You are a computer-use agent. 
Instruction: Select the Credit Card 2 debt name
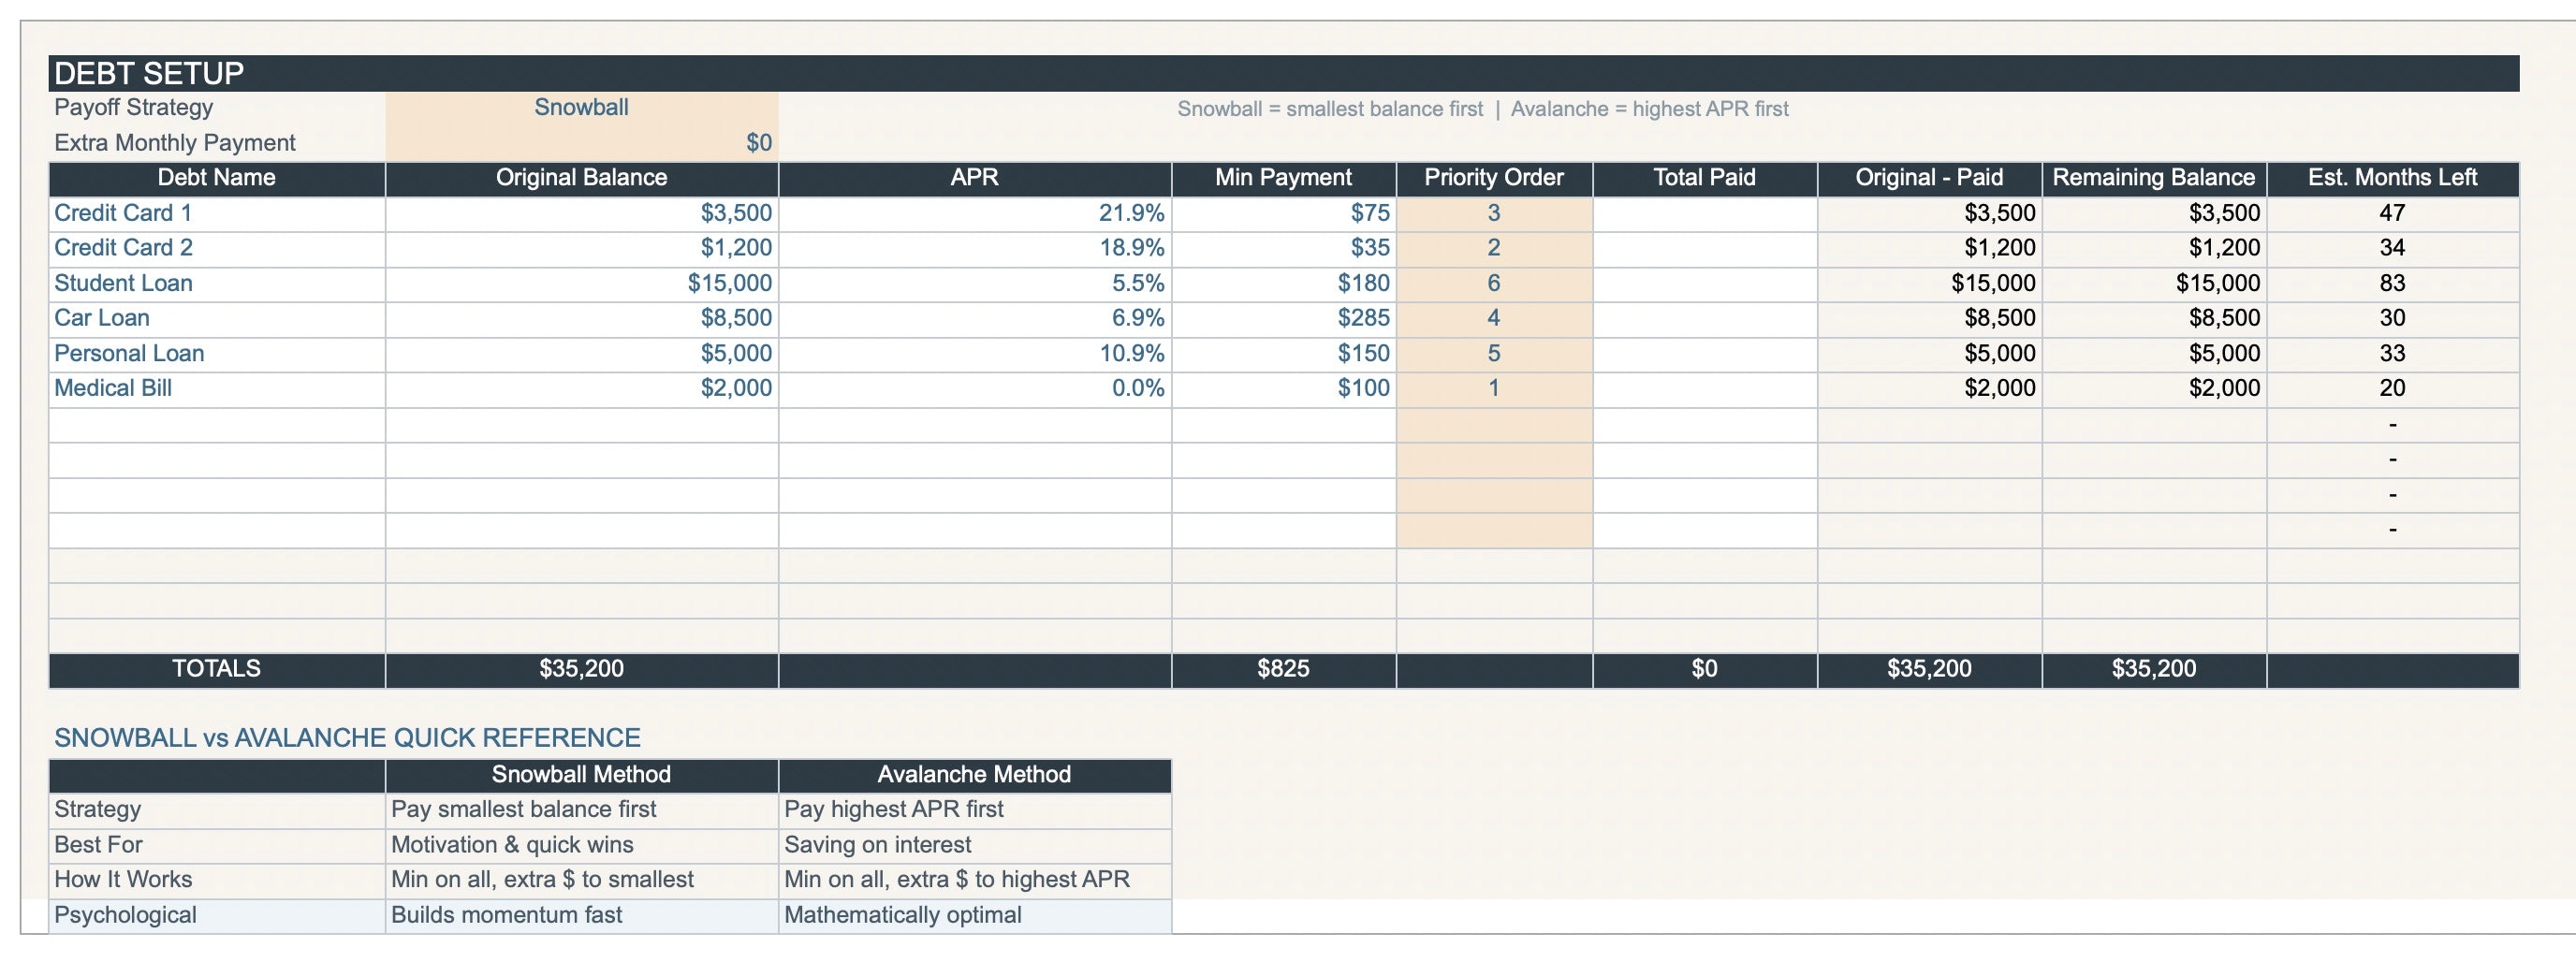pos(217,249)
